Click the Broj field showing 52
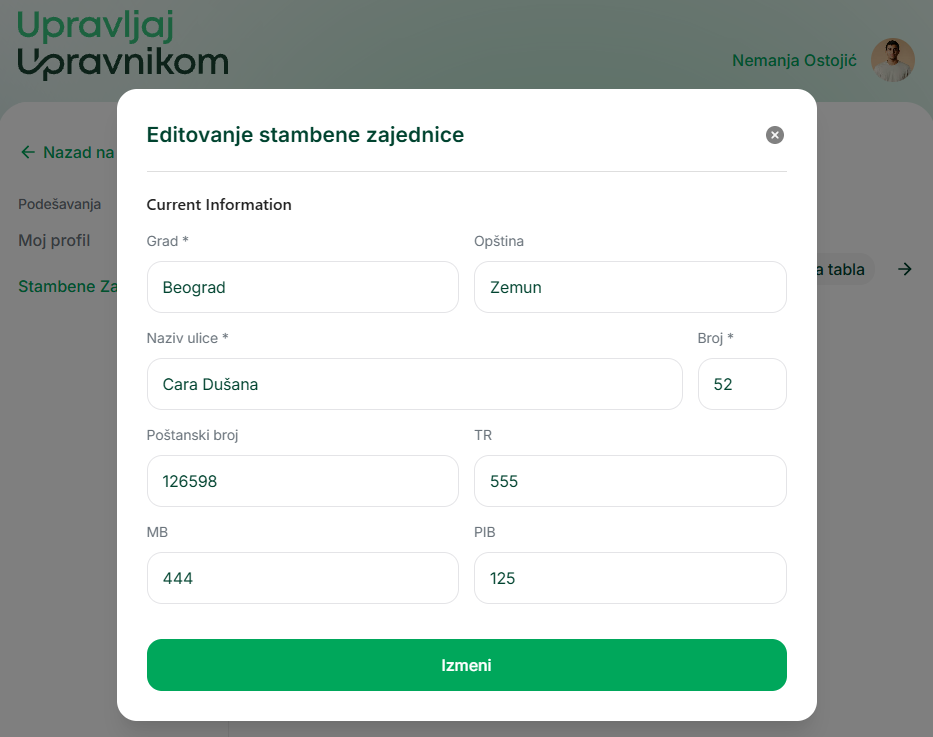This screenshot has width=933, height=737. point(741,384)
